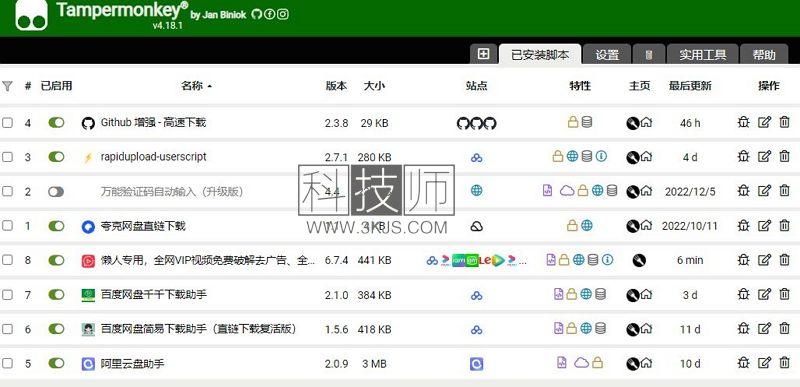Delete the Github 增强 script via trash icon
The height and width of the screenshot is (387, 800).
click(784, 122)
